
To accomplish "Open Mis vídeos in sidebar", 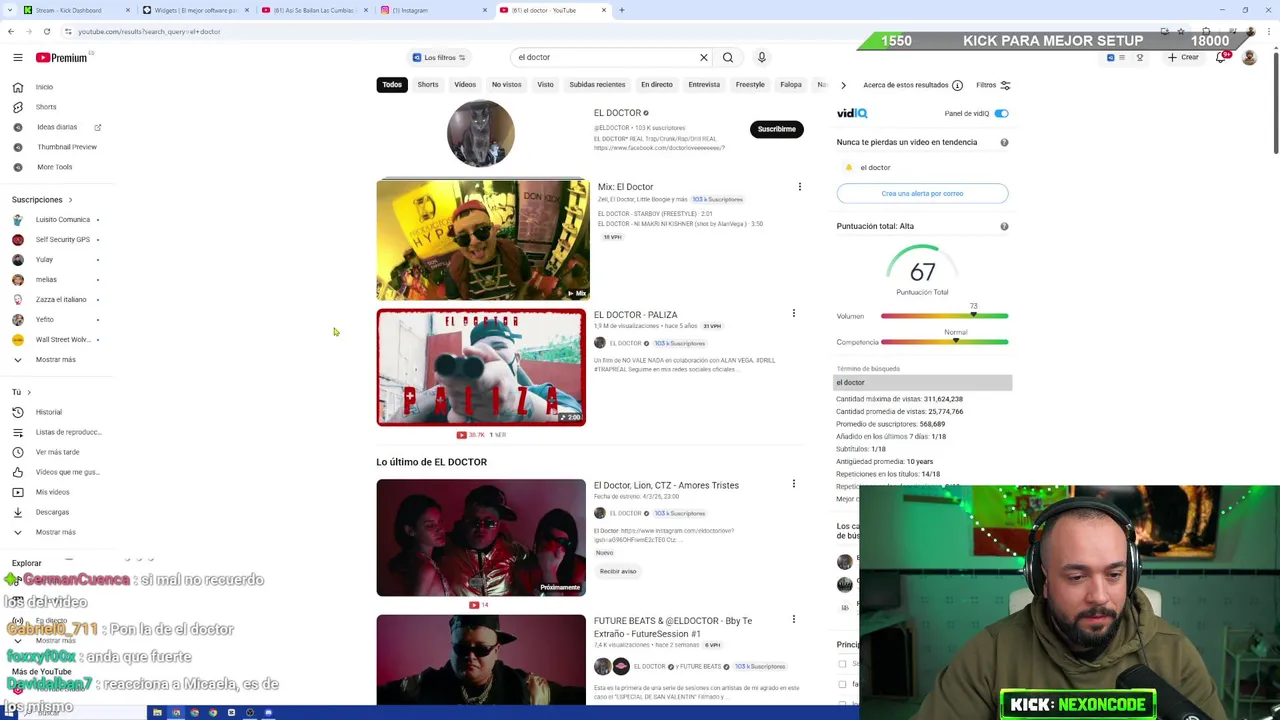I will tap(52, 492).
